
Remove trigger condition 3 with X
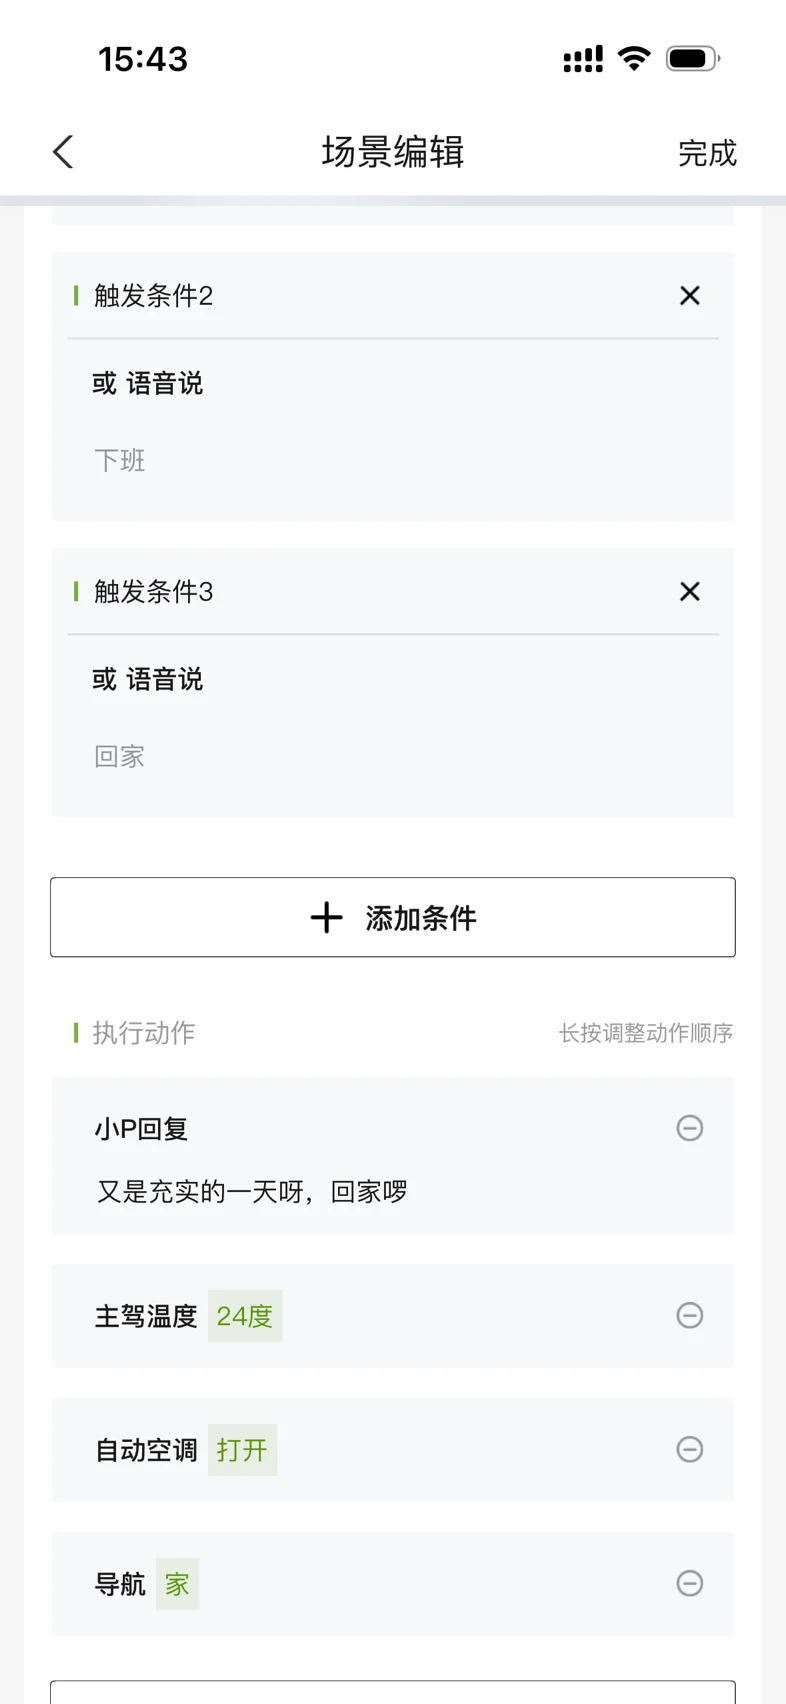click(689, 592)
